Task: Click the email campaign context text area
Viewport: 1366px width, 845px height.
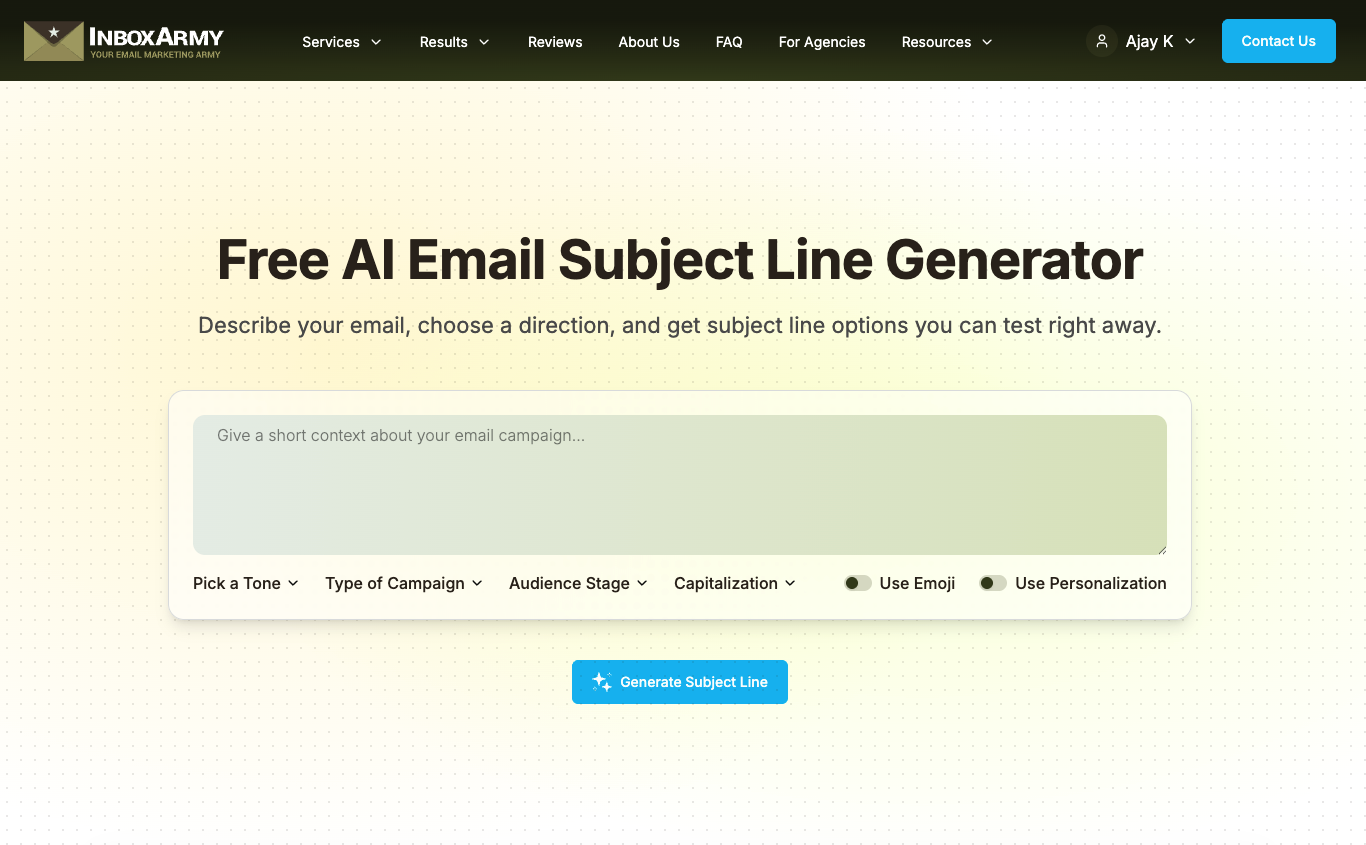Action: (680, 485)
